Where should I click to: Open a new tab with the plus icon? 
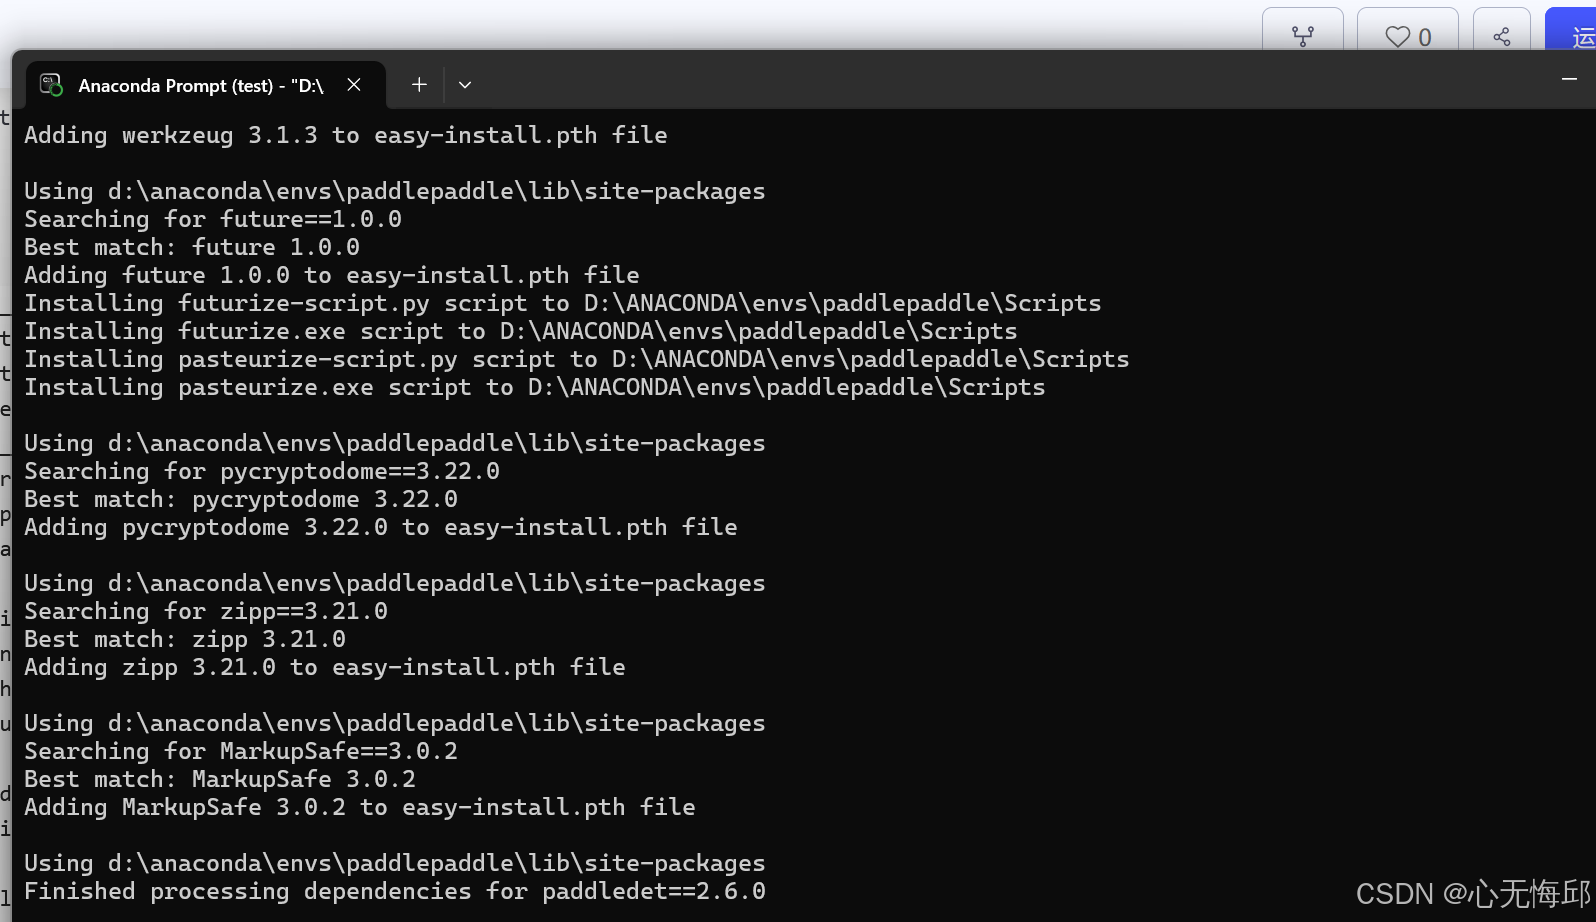point(418,84)
